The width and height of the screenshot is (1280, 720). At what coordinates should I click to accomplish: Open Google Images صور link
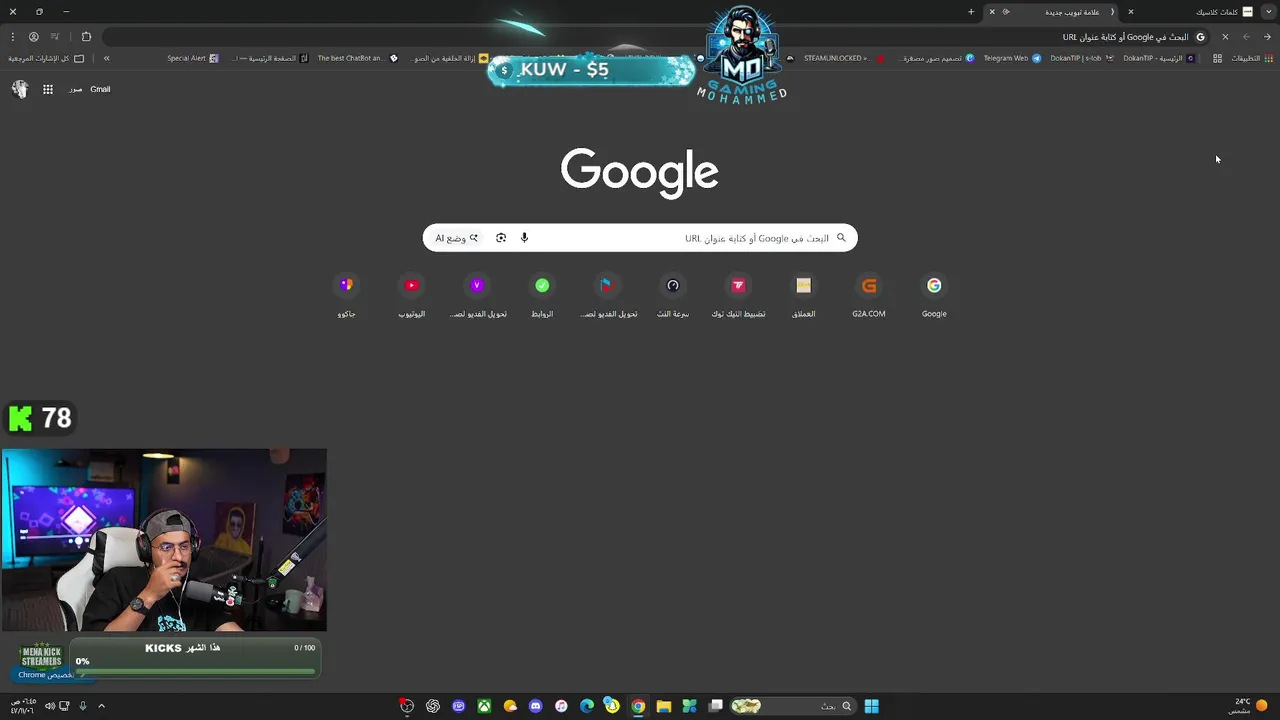pyautogui.click(x=76, y=89)
